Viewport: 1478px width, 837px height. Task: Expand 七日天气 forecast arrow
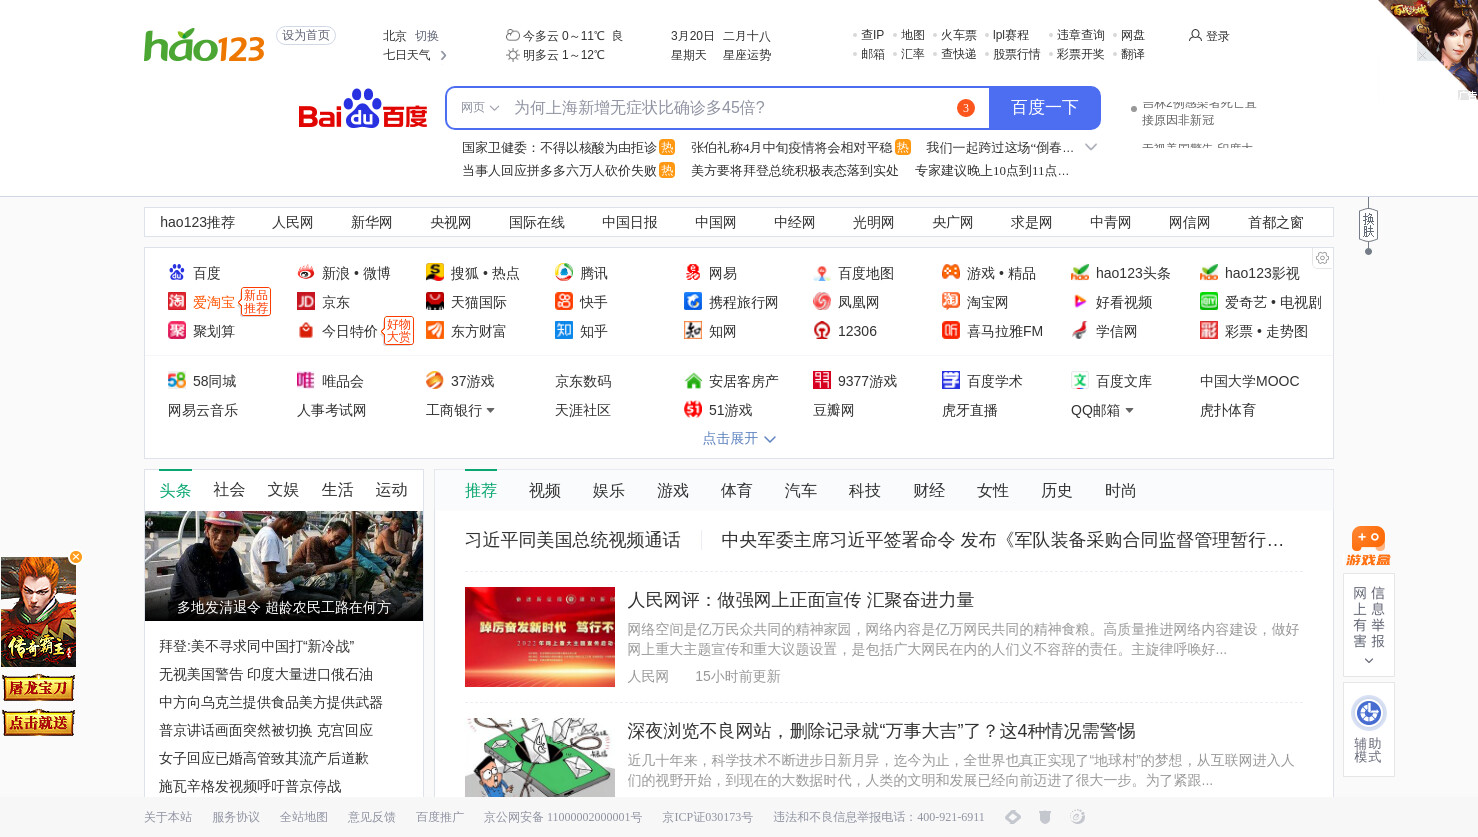(x=443, y=55)
